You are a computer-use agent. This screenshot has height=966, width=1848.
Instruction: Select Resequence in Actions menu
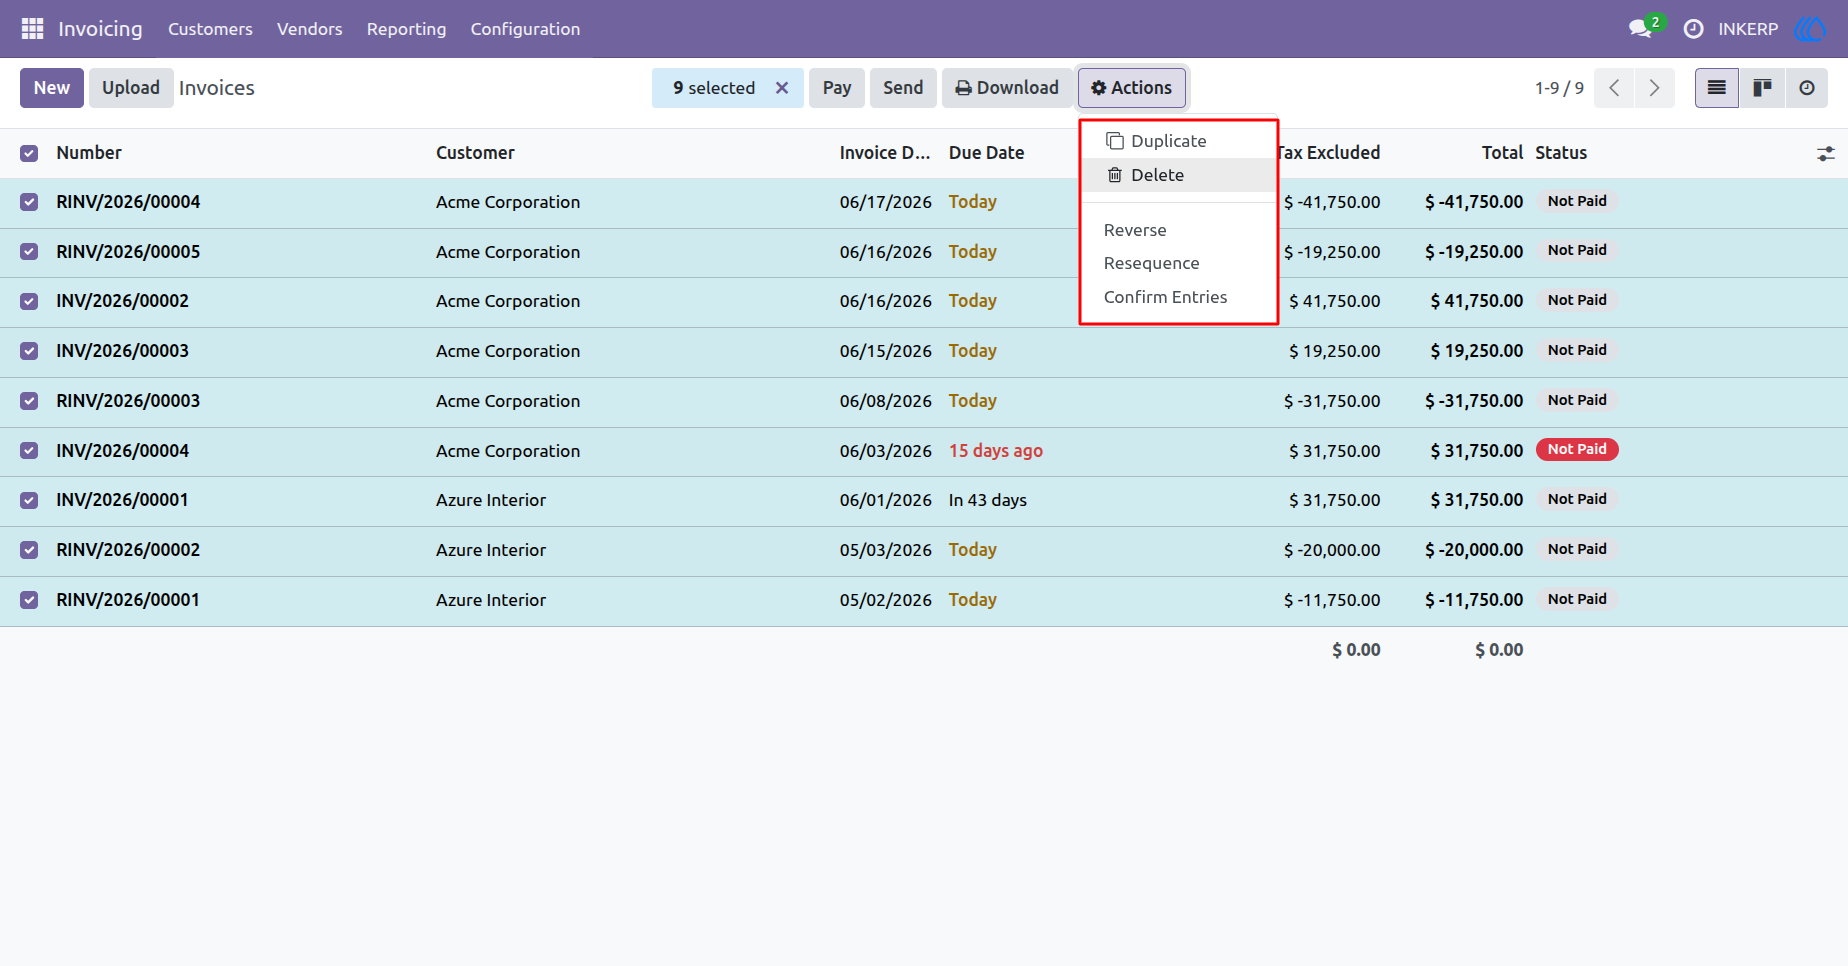(x=1178, y=263)
